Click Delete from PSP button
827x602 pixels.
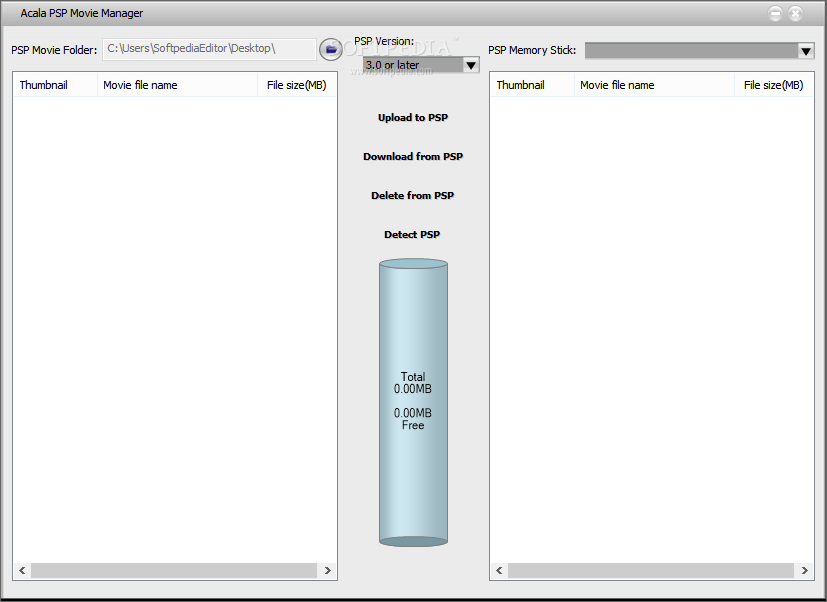(x=412, y=196)
